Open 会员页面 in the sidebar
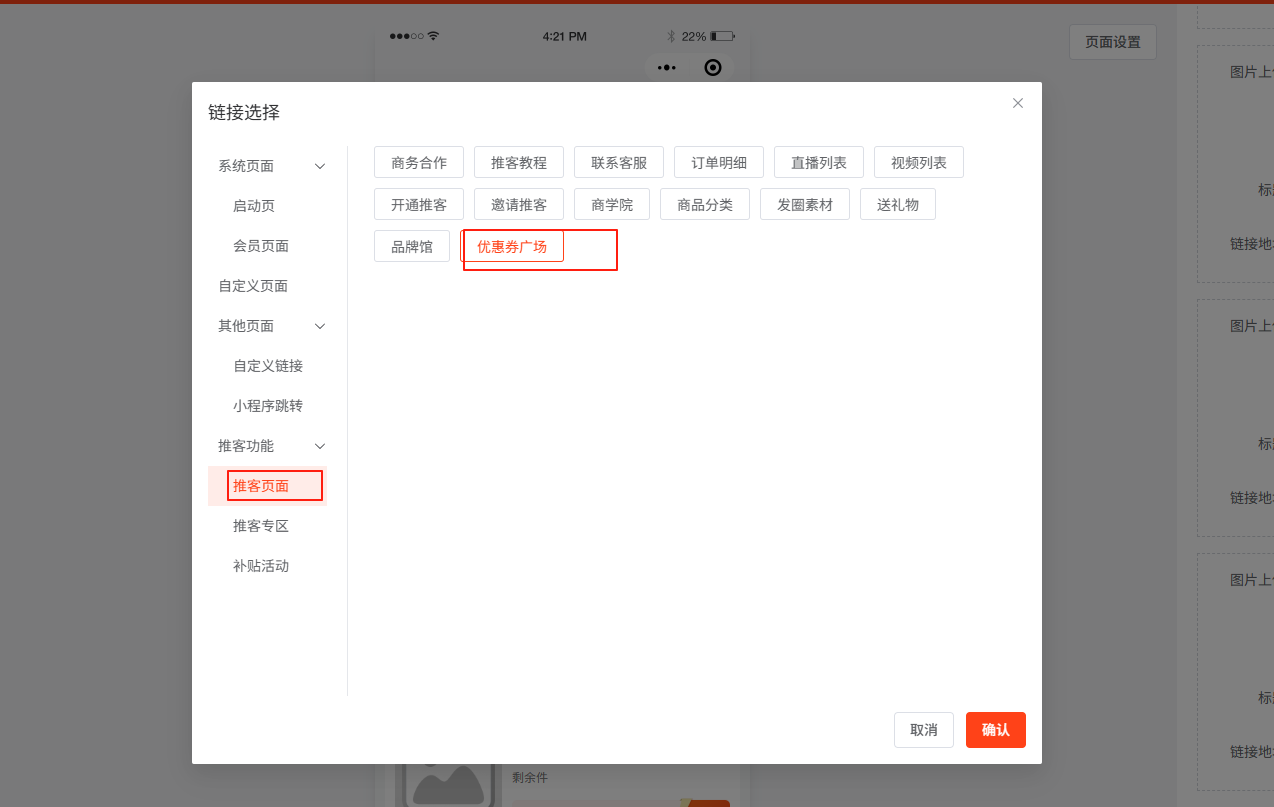The width and height of the screenshot is (1274, 807). 261,246
